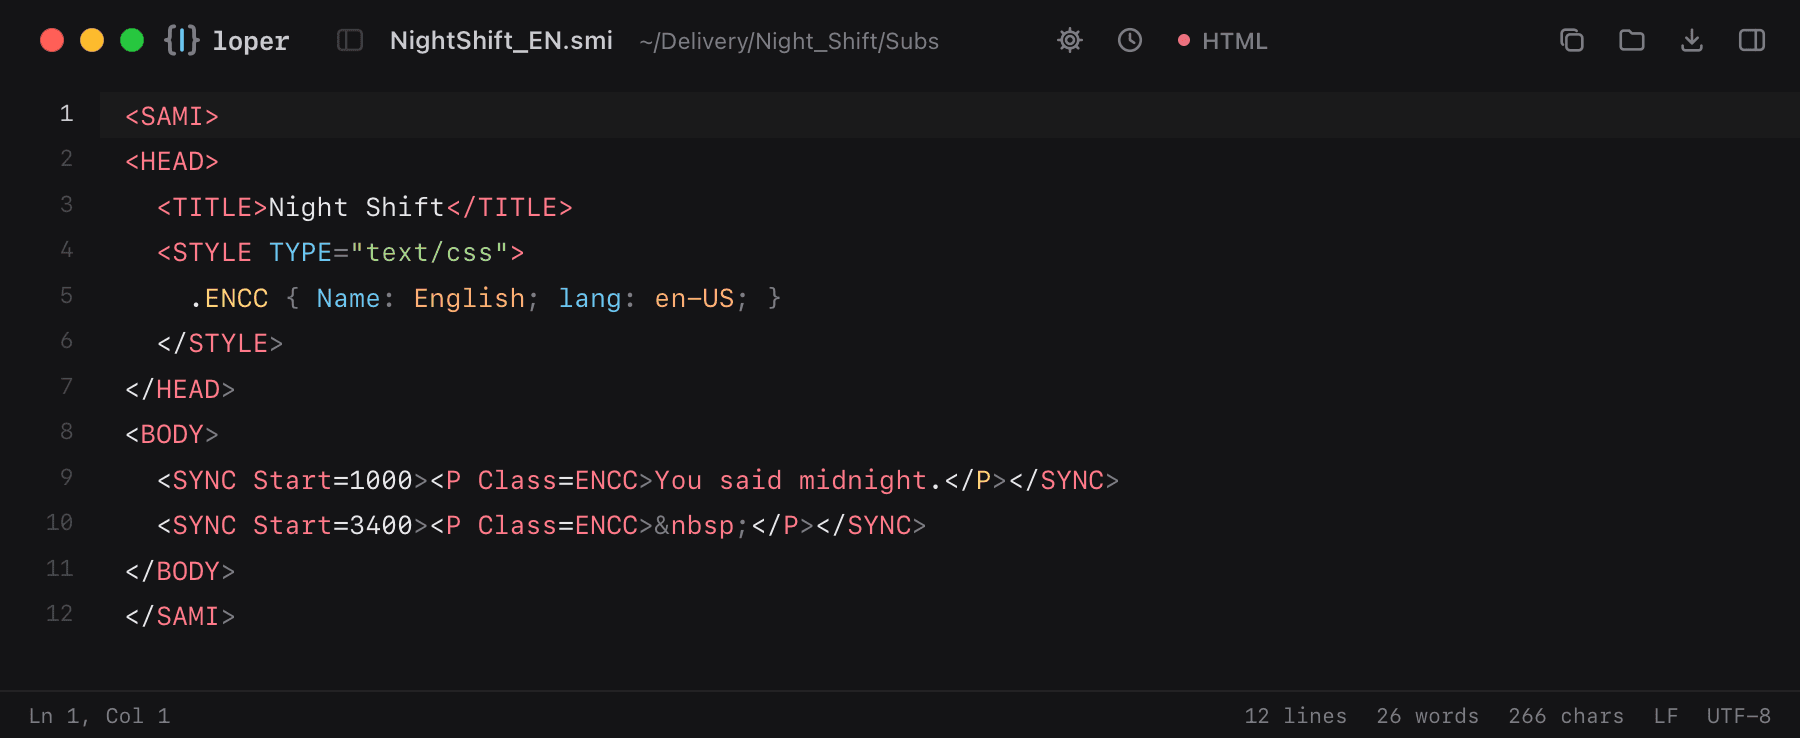
Task: Open the HTML language mode selector
Action: (x=1223, y=41)
